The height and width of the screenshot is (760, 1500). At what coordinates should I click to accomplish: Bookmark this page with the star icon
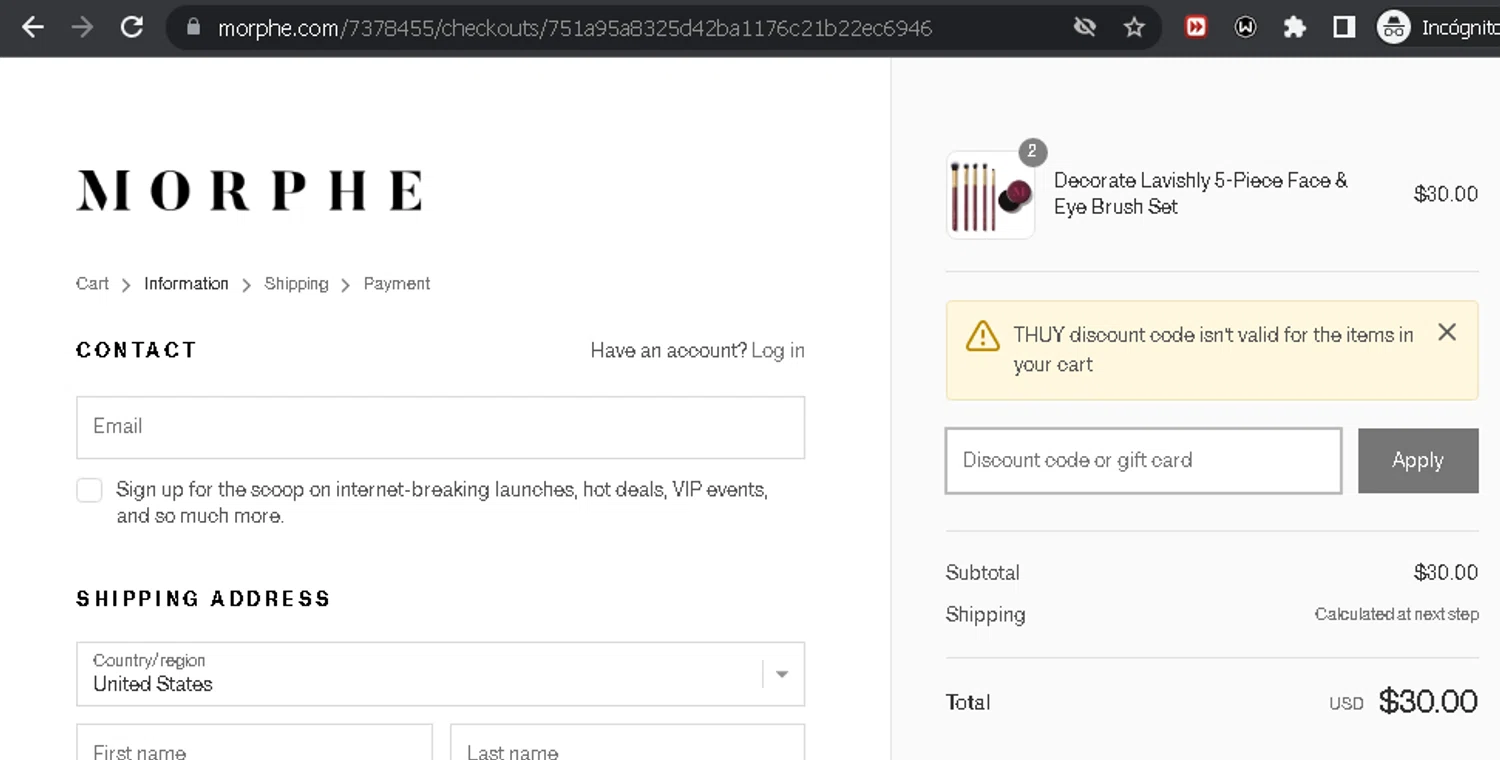point(1134,27)
